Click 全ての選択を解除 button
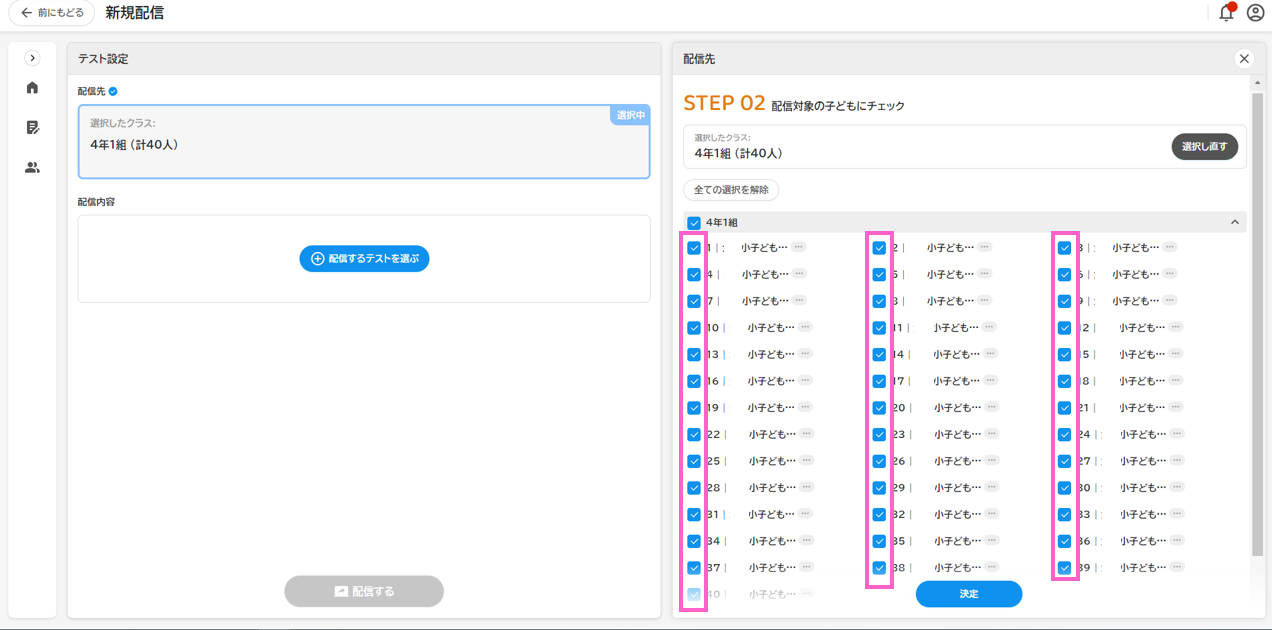This screenshot has height=630, width=1272. click(730, 190)
